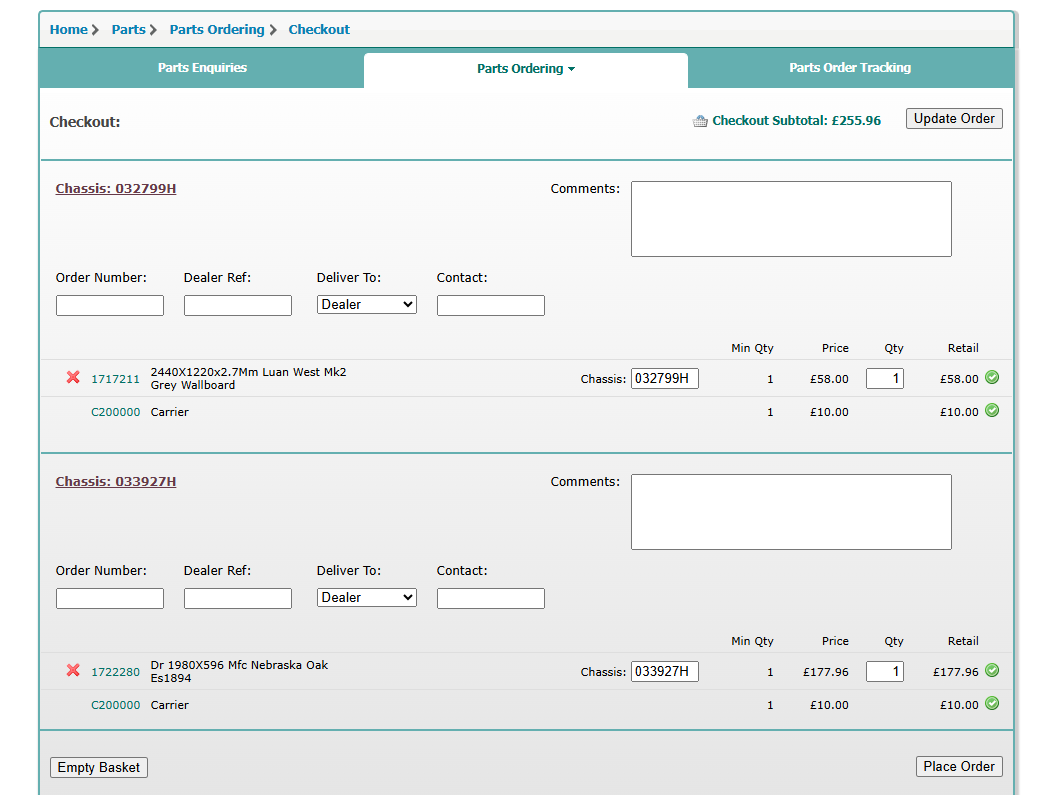Remove the Luan West Wallboard item
The width and height of the screenshot is (1062, 795).
pyautogui.click(x=73, y=378)
